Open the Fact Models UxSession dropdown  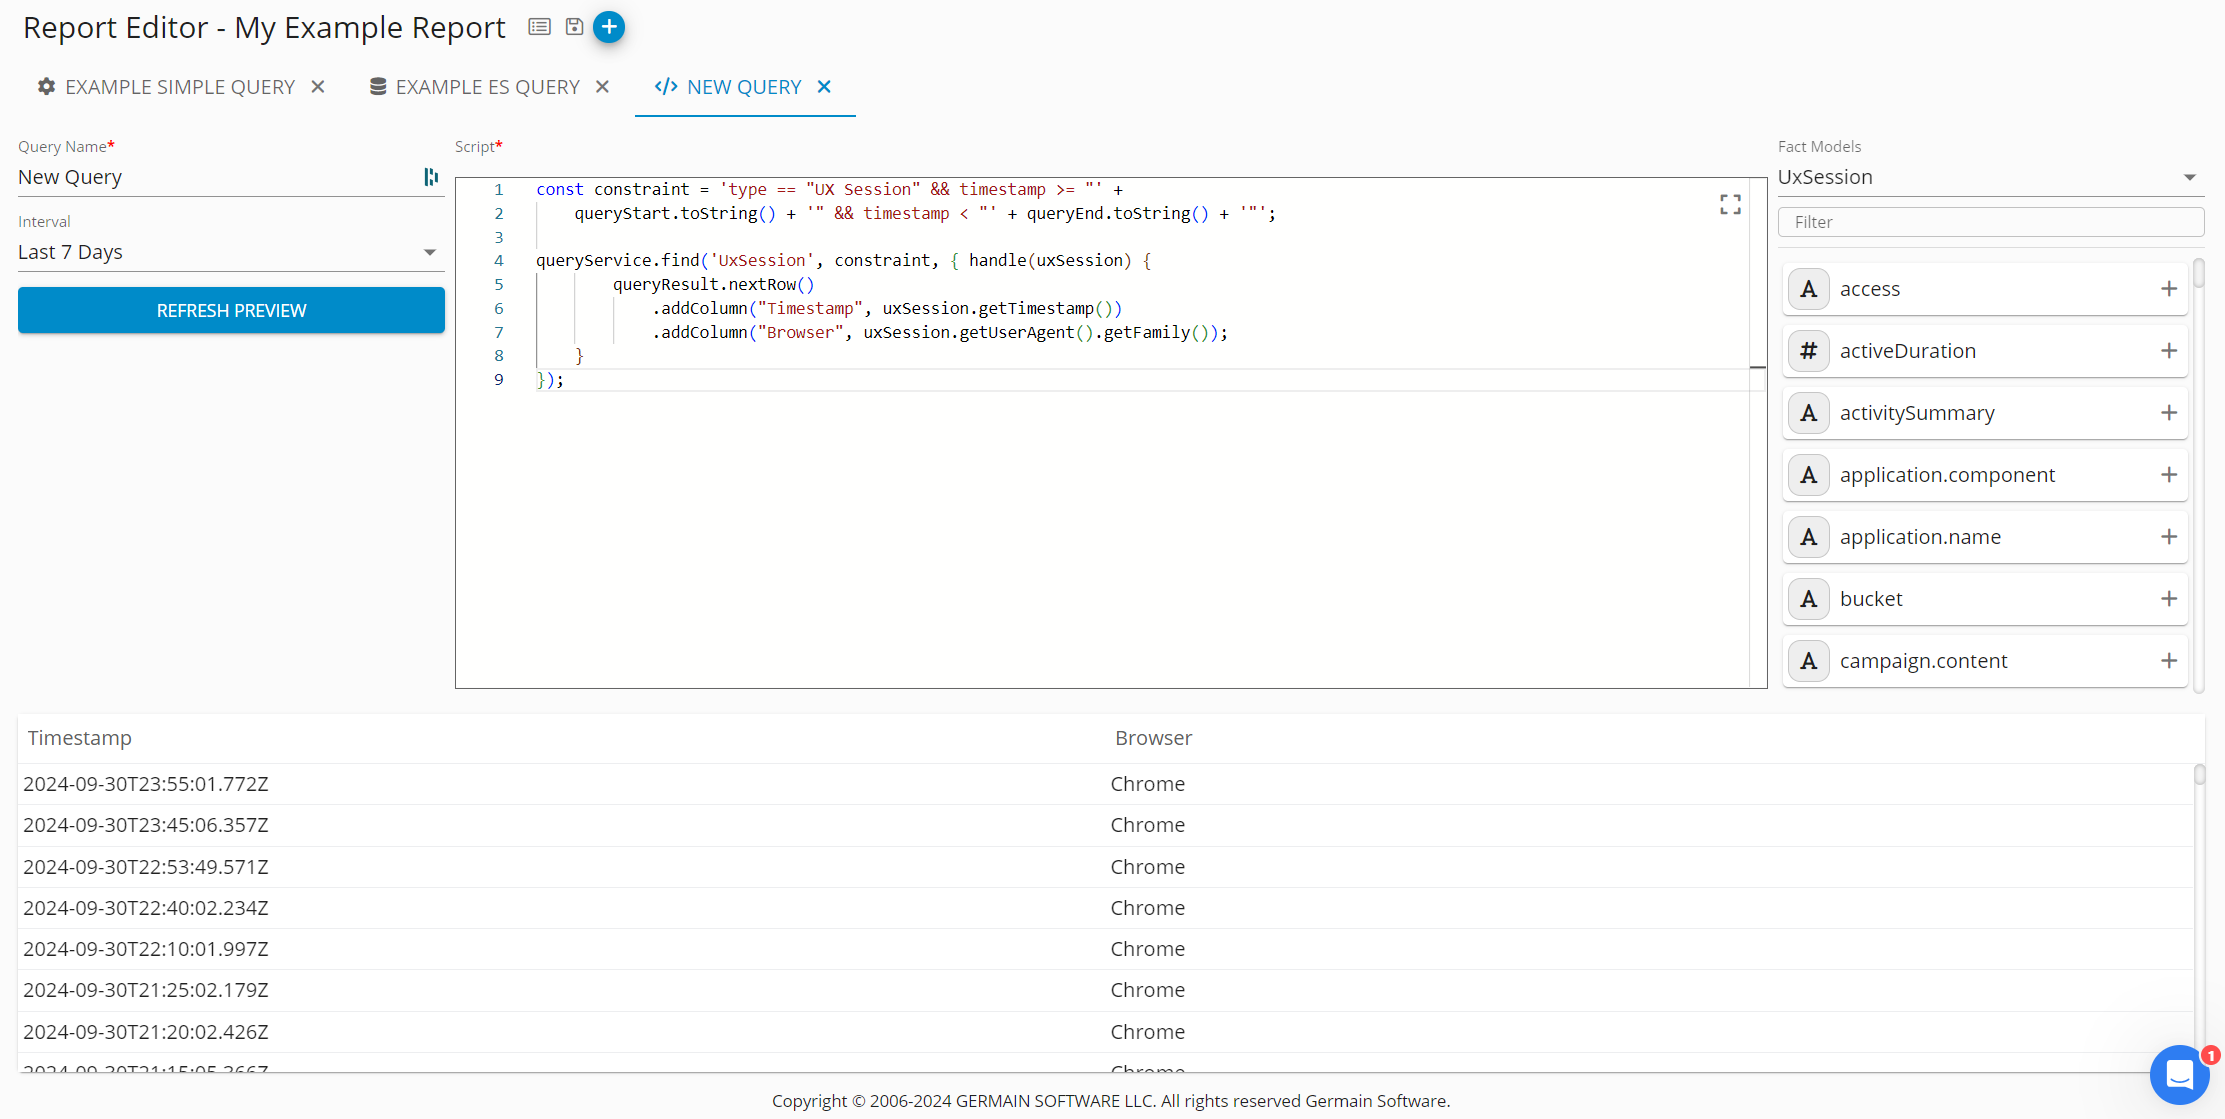(x=1990, y=177)
